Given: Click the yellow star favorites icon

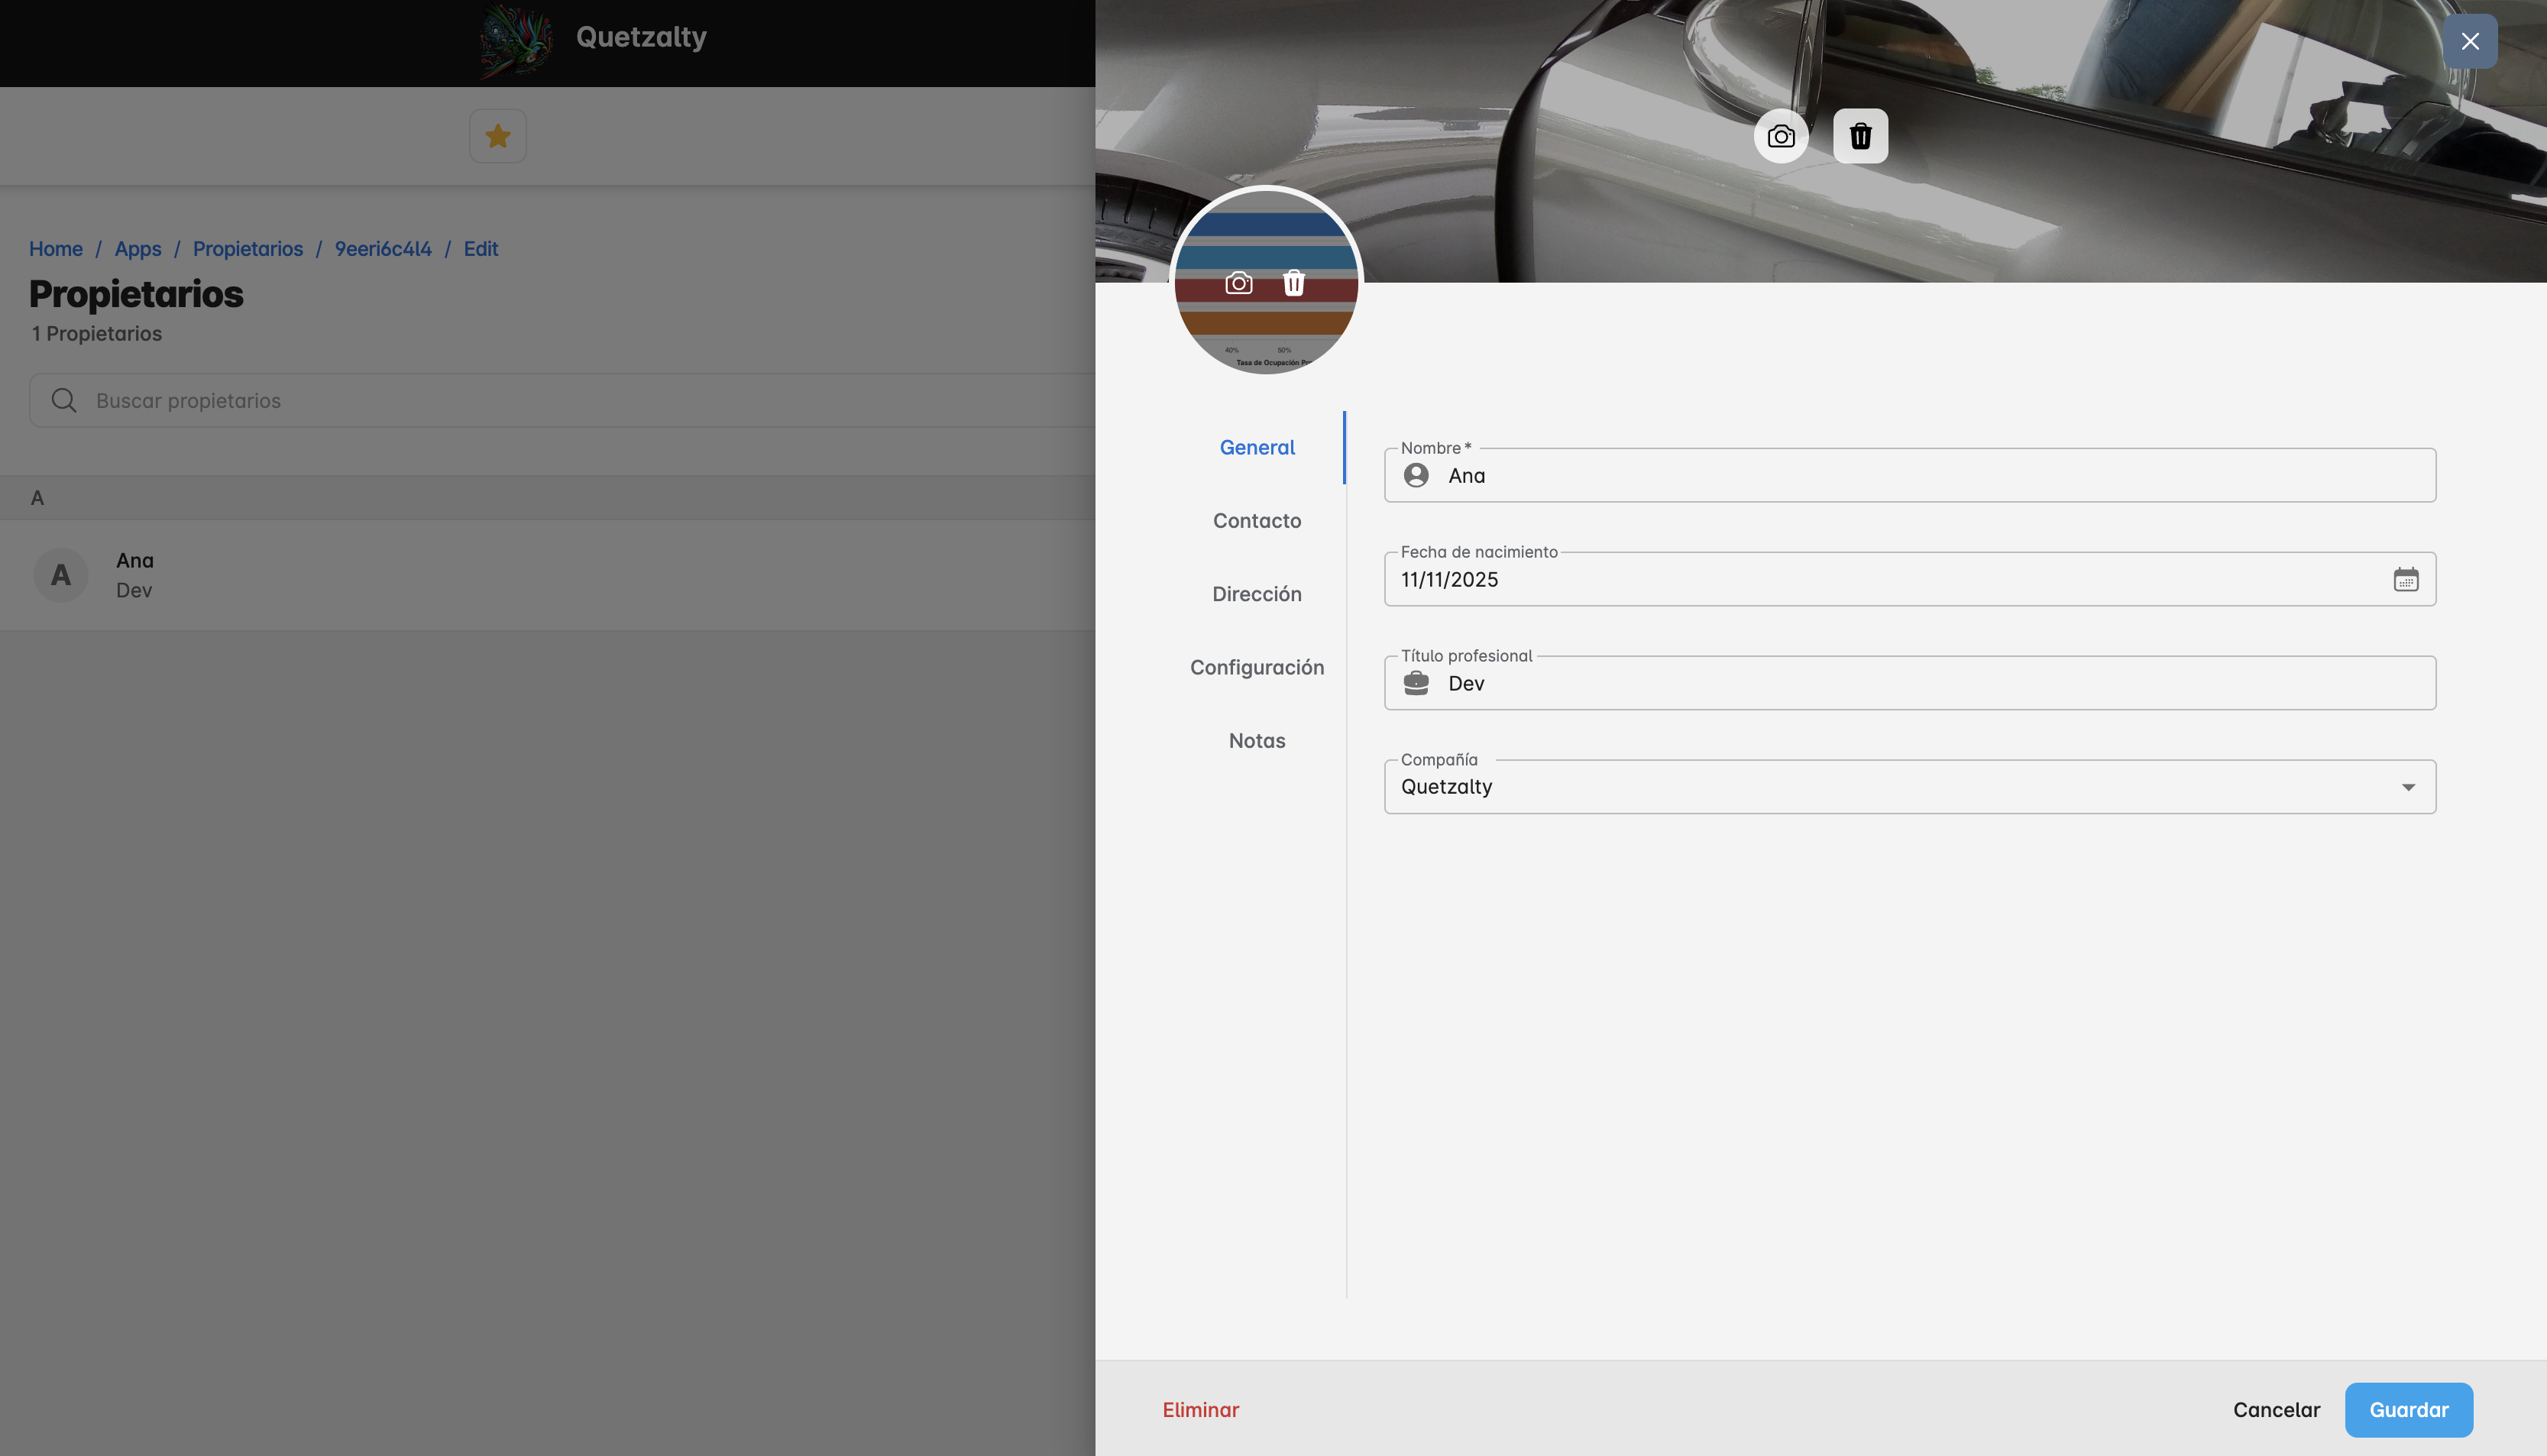Looking at the screenshot, I should click(x=498, y=136).
